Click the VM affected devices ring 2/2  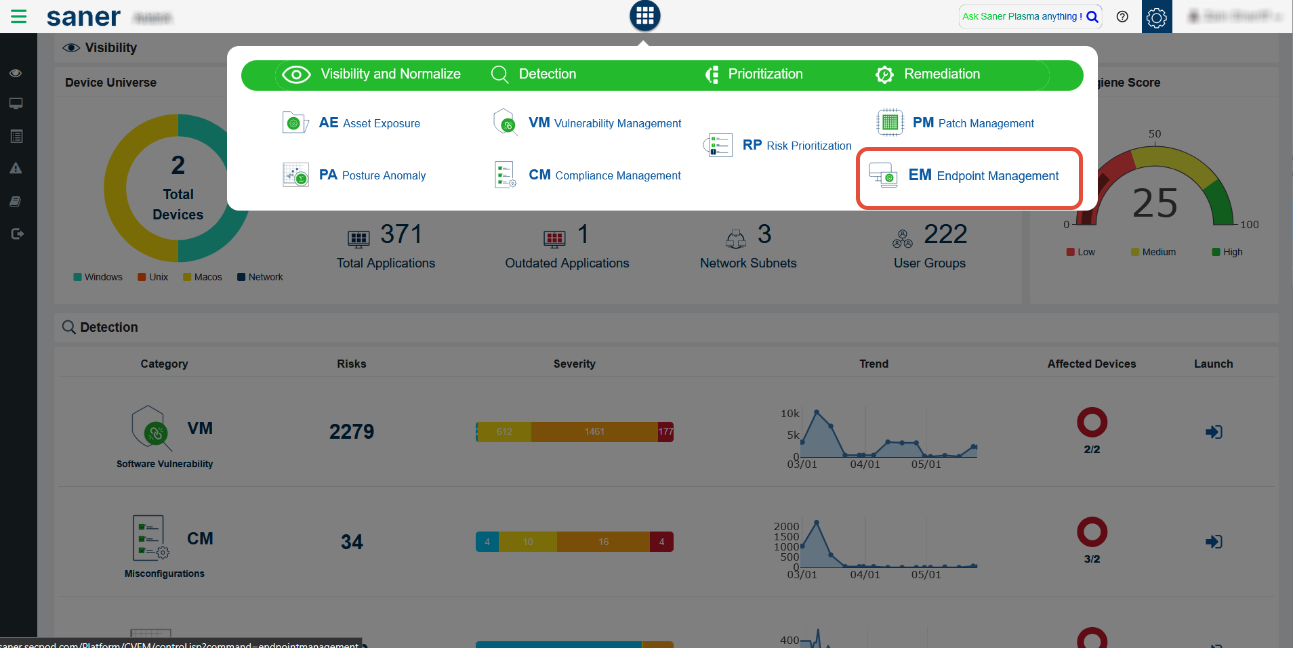tap(1091, 423)
